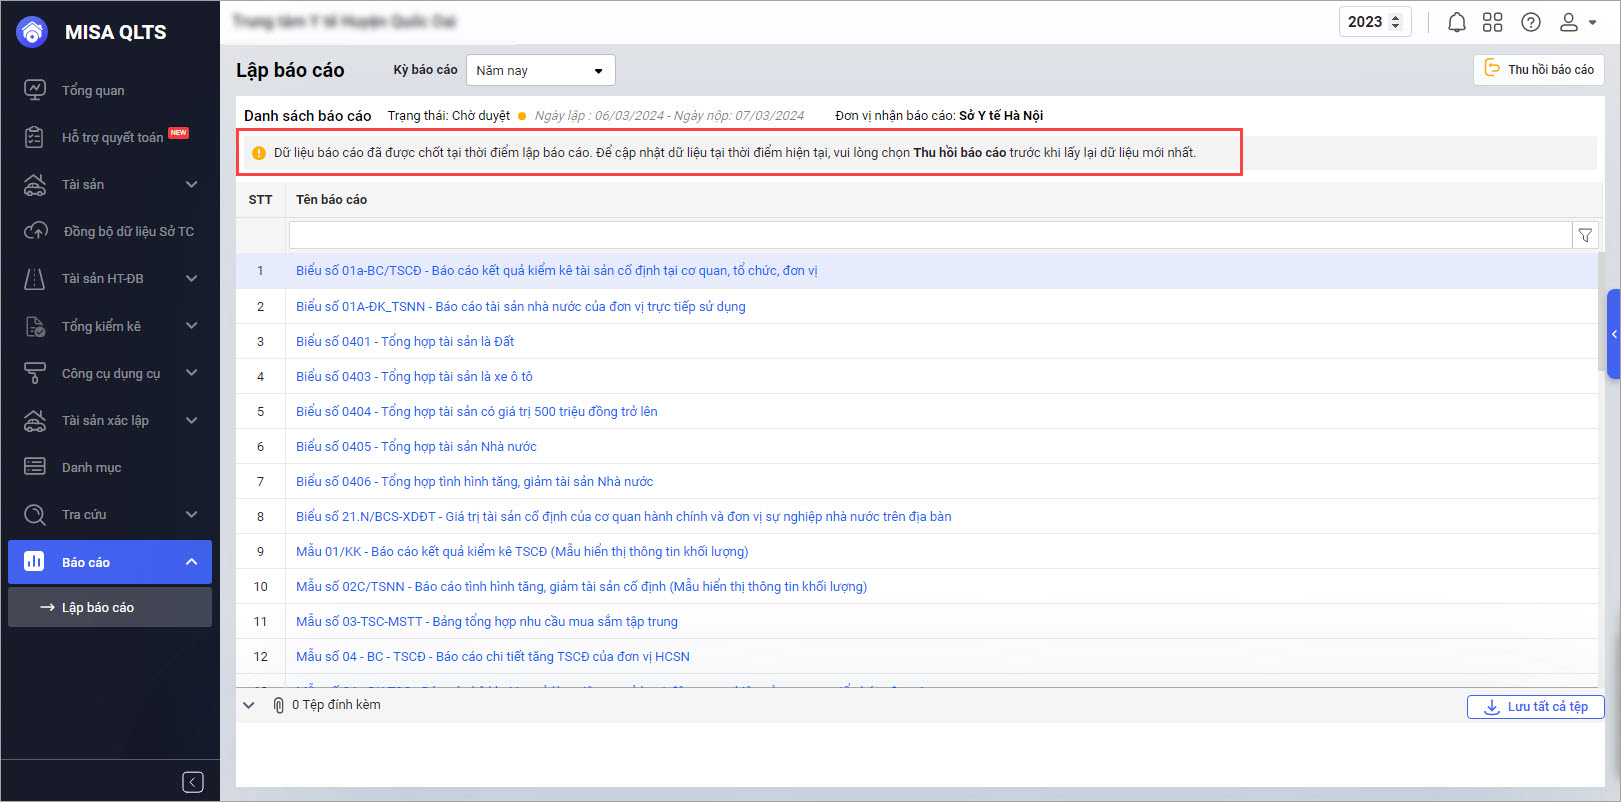Image resolution: width=1621 pixels, height=802 pixels.
Task: Click the filter funnel icon
Action: [x=1585, y=235]
